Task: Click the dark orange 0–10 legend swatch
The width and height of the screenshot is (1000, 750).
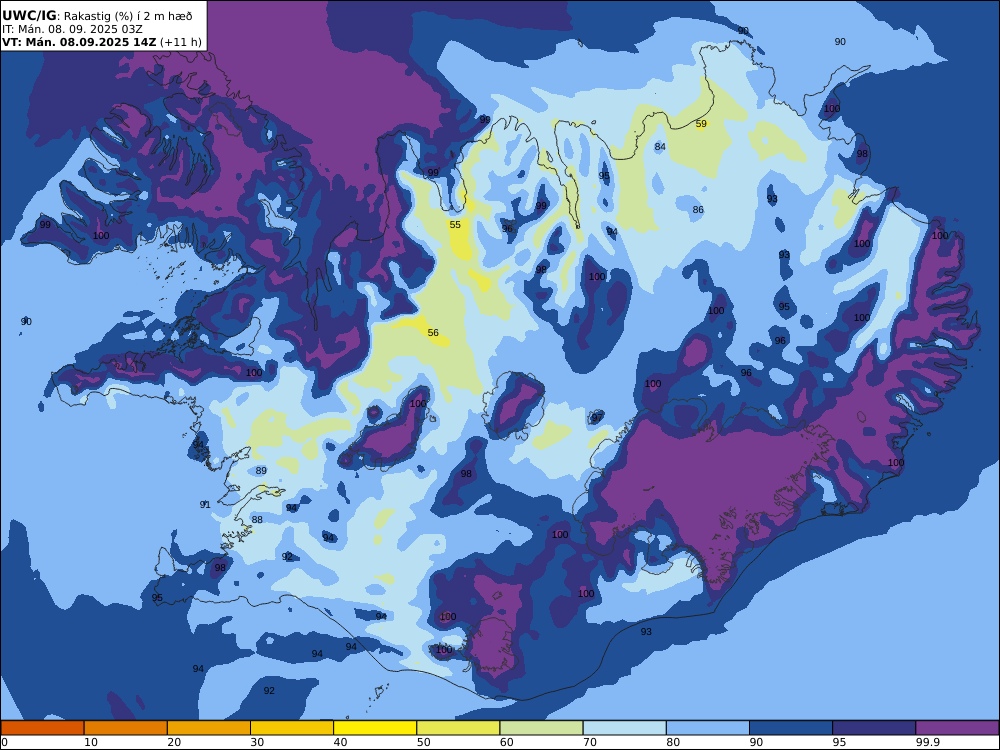Action: [42, 728]
